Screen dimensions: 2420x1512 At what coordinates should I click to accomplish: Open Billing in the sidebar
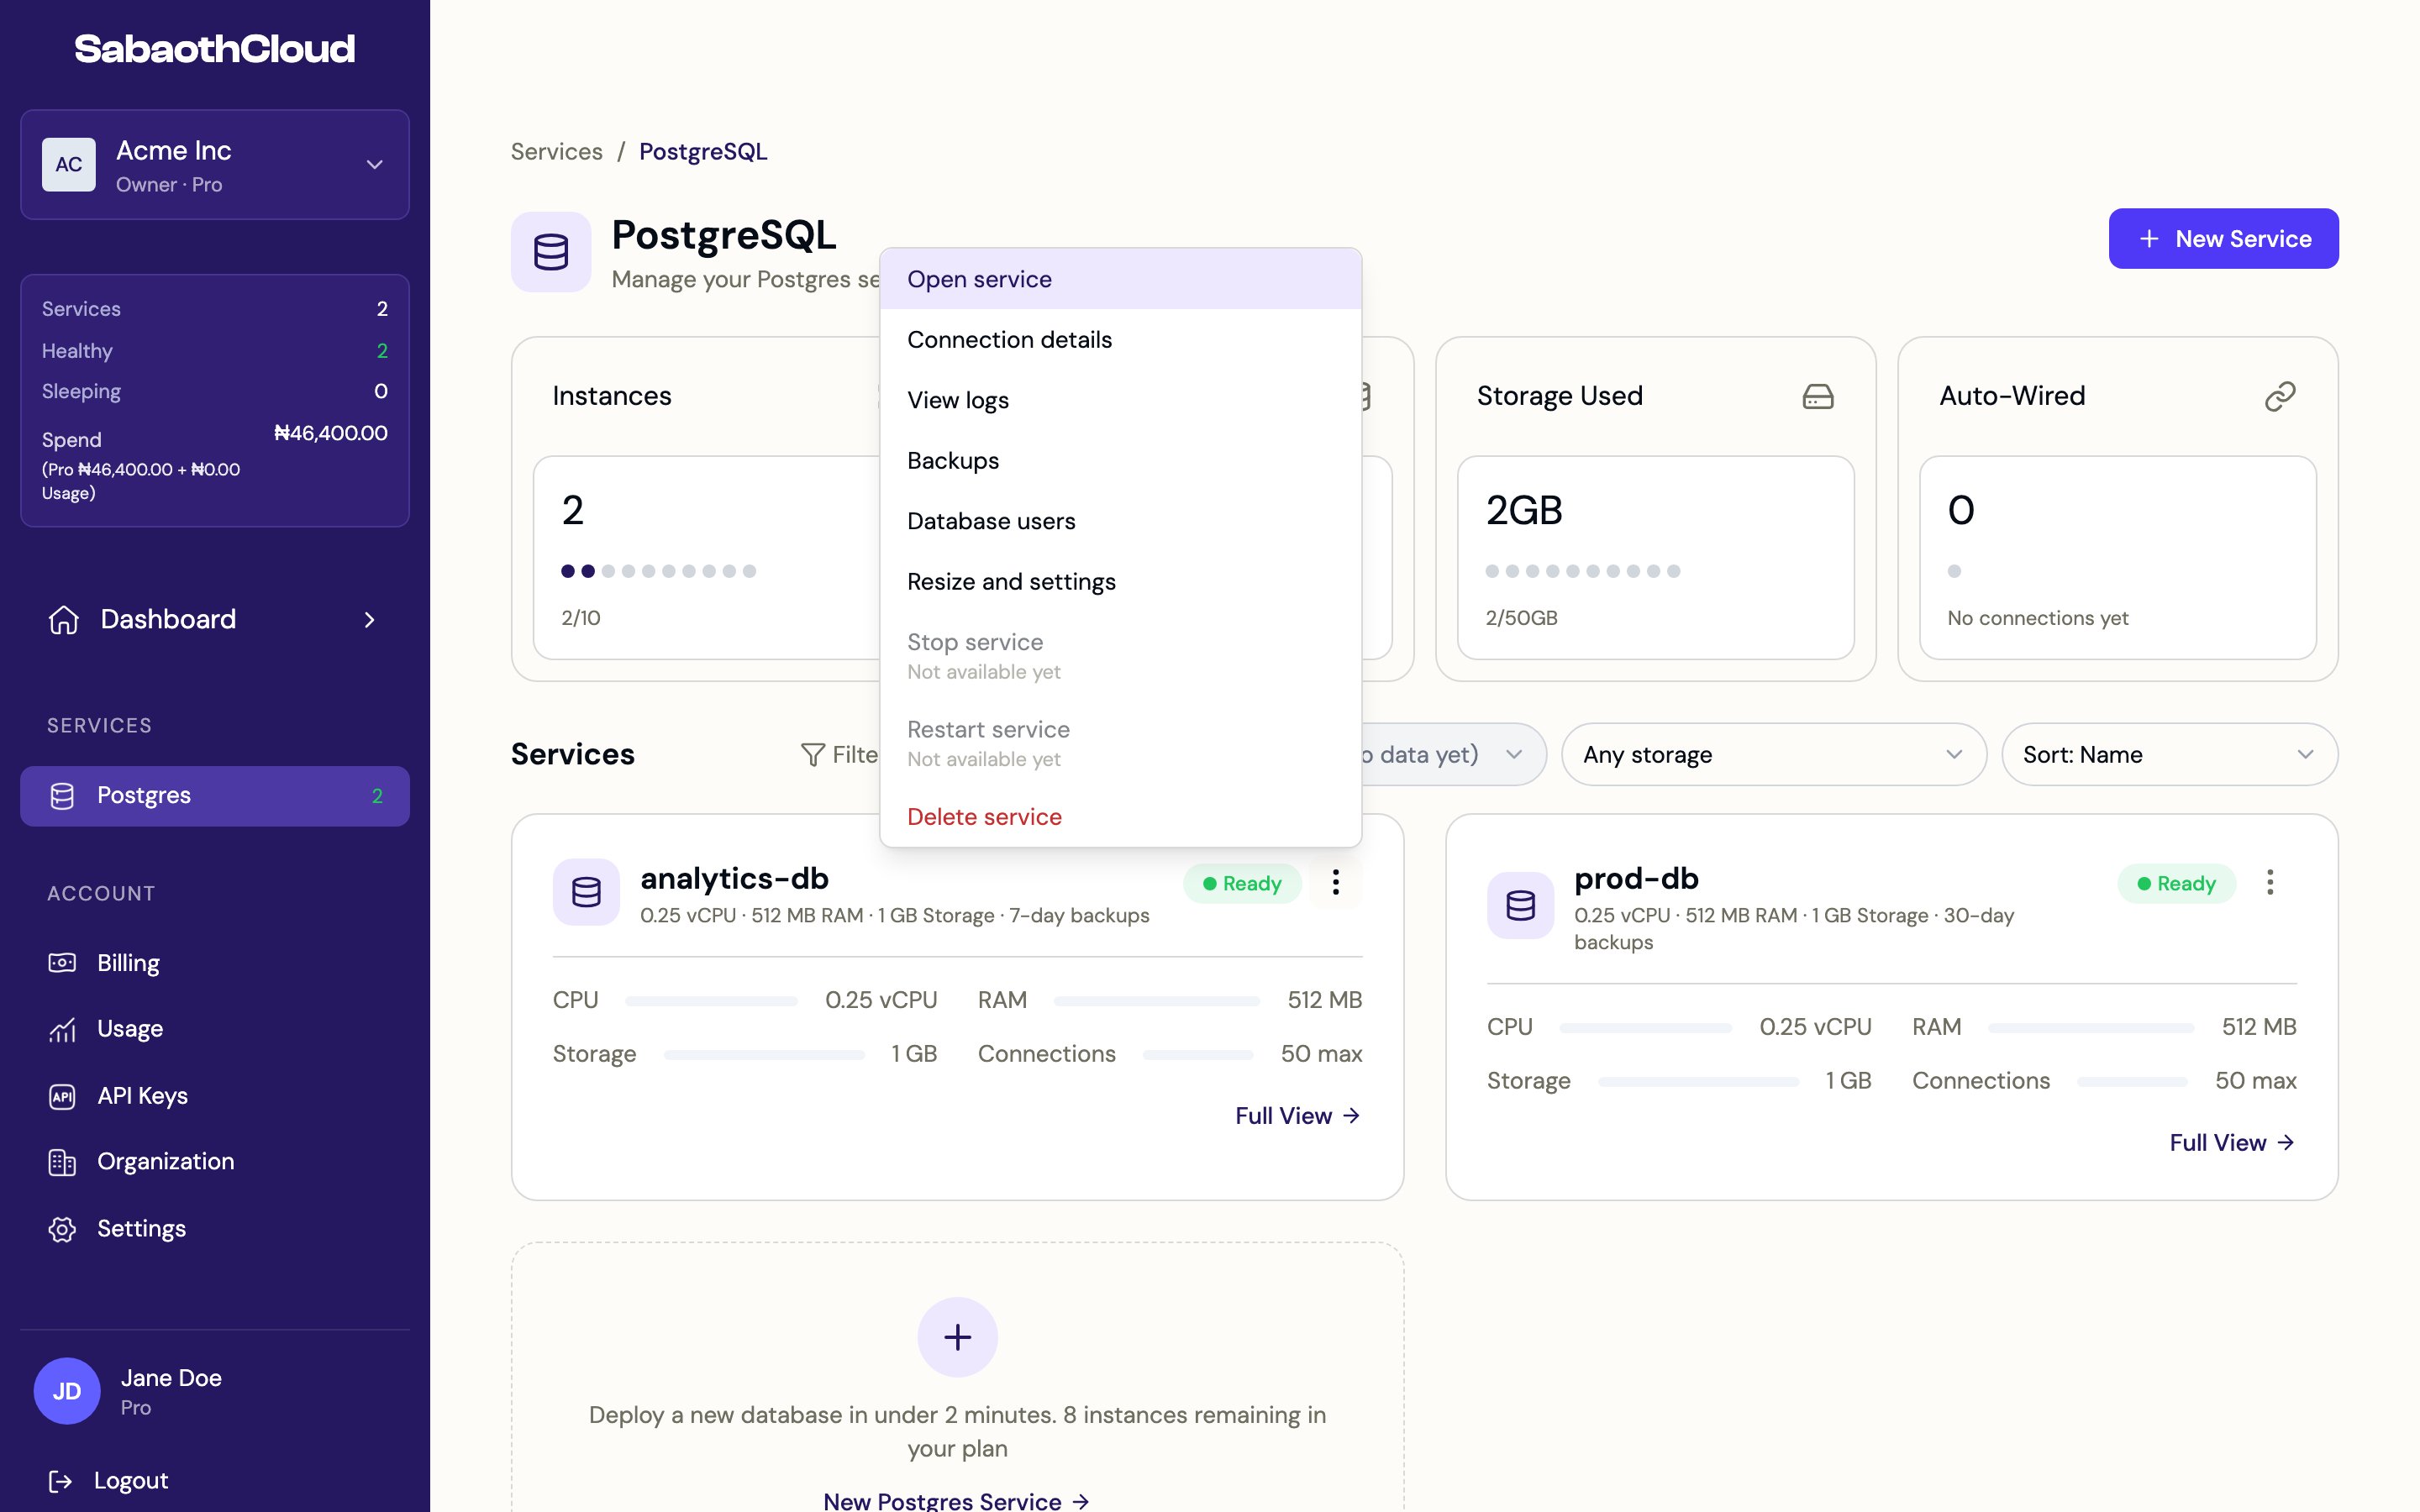[215, 963]
